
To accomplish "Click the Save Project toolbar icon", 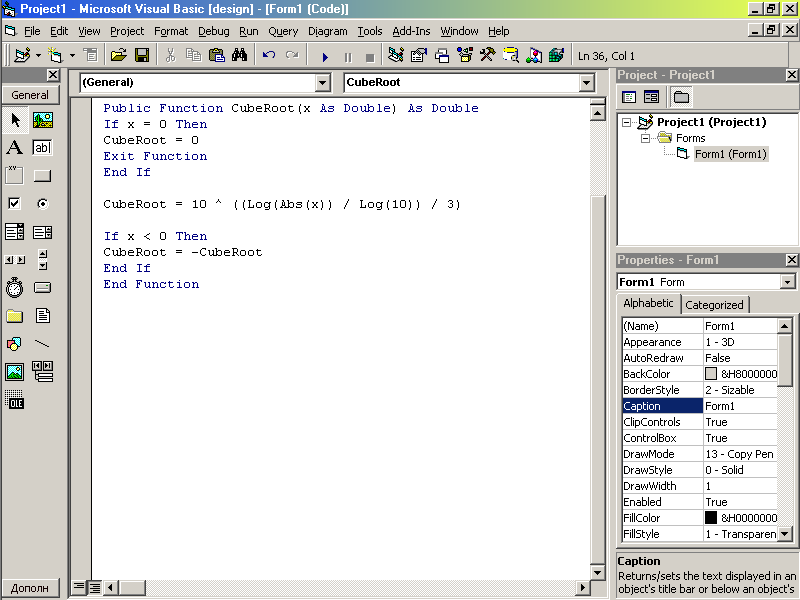I will click(x=142, y=55).
